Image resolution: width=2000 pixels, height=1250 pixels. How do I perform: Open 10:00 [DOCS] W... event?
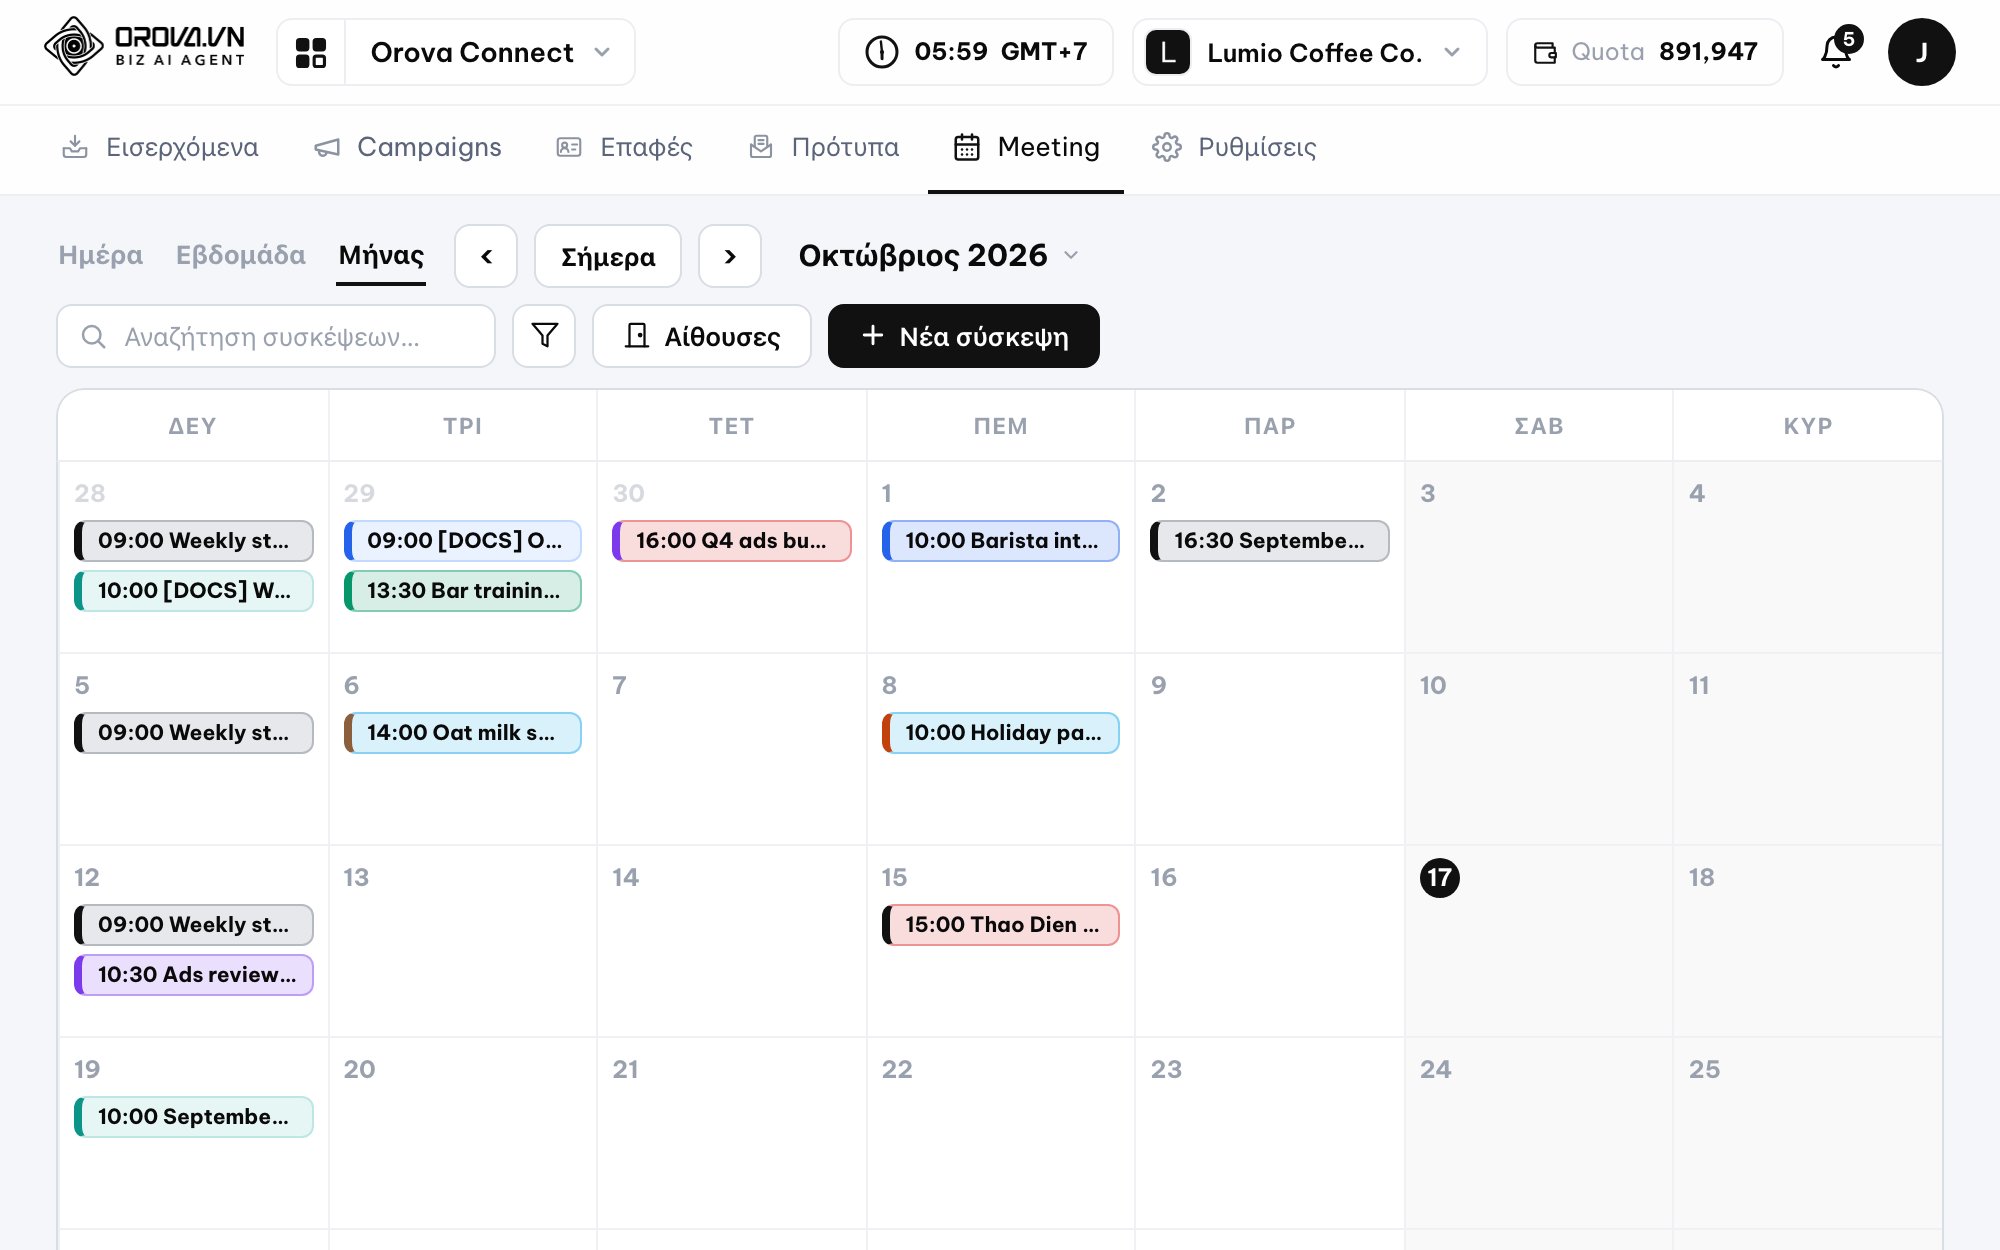[x=194, y=591]
